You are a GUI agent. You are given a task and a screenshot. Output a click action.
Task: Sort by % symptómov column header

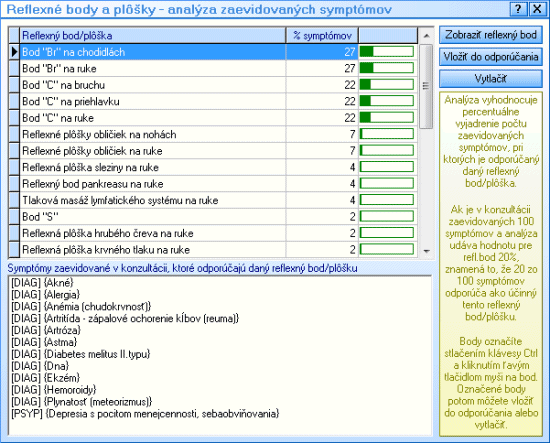click(x=322, y=35)
